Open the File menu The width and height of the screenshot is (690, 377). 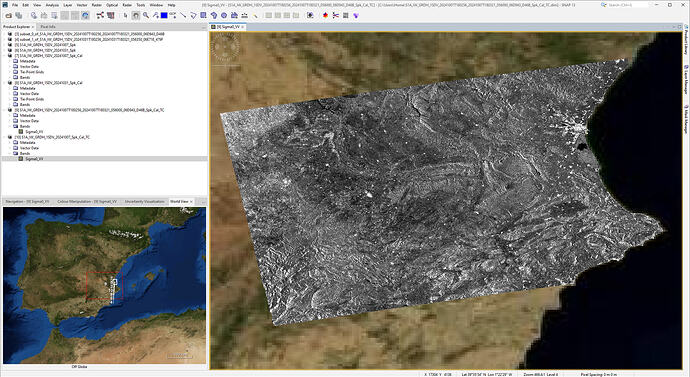(x=15, y=5)
